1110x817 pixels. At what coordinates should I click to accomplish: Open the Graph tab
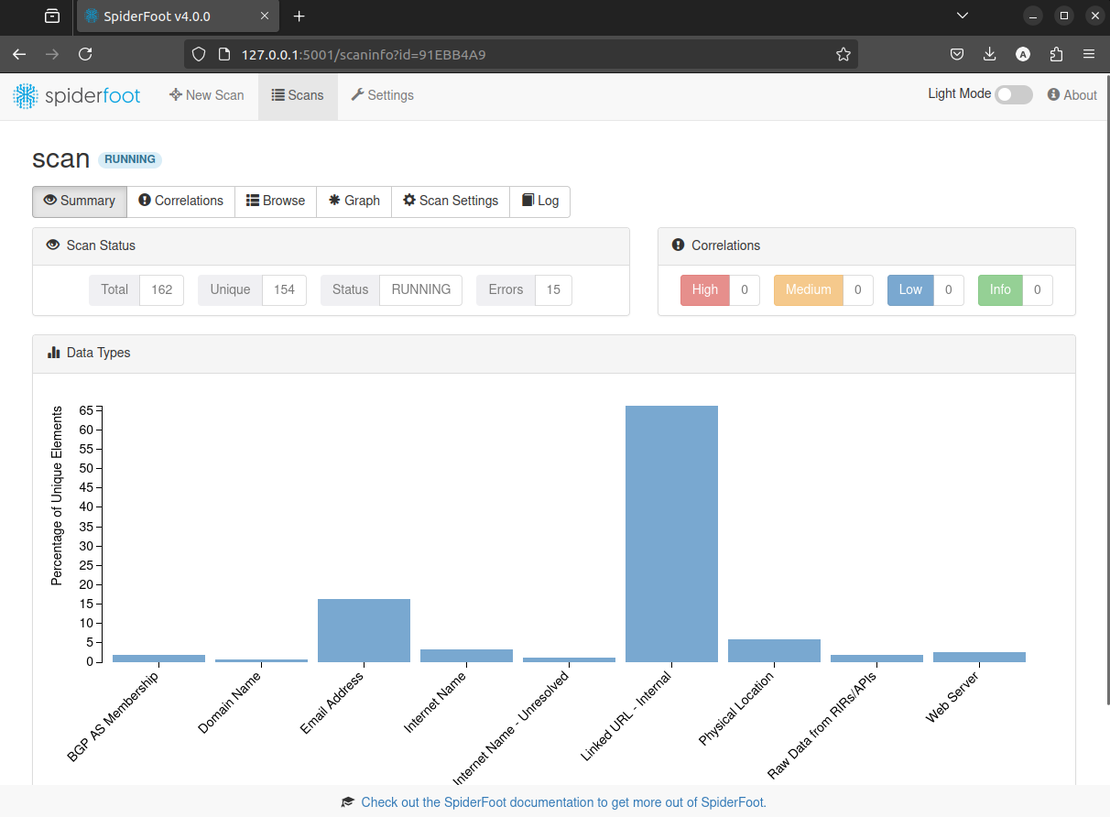point(354,201)
